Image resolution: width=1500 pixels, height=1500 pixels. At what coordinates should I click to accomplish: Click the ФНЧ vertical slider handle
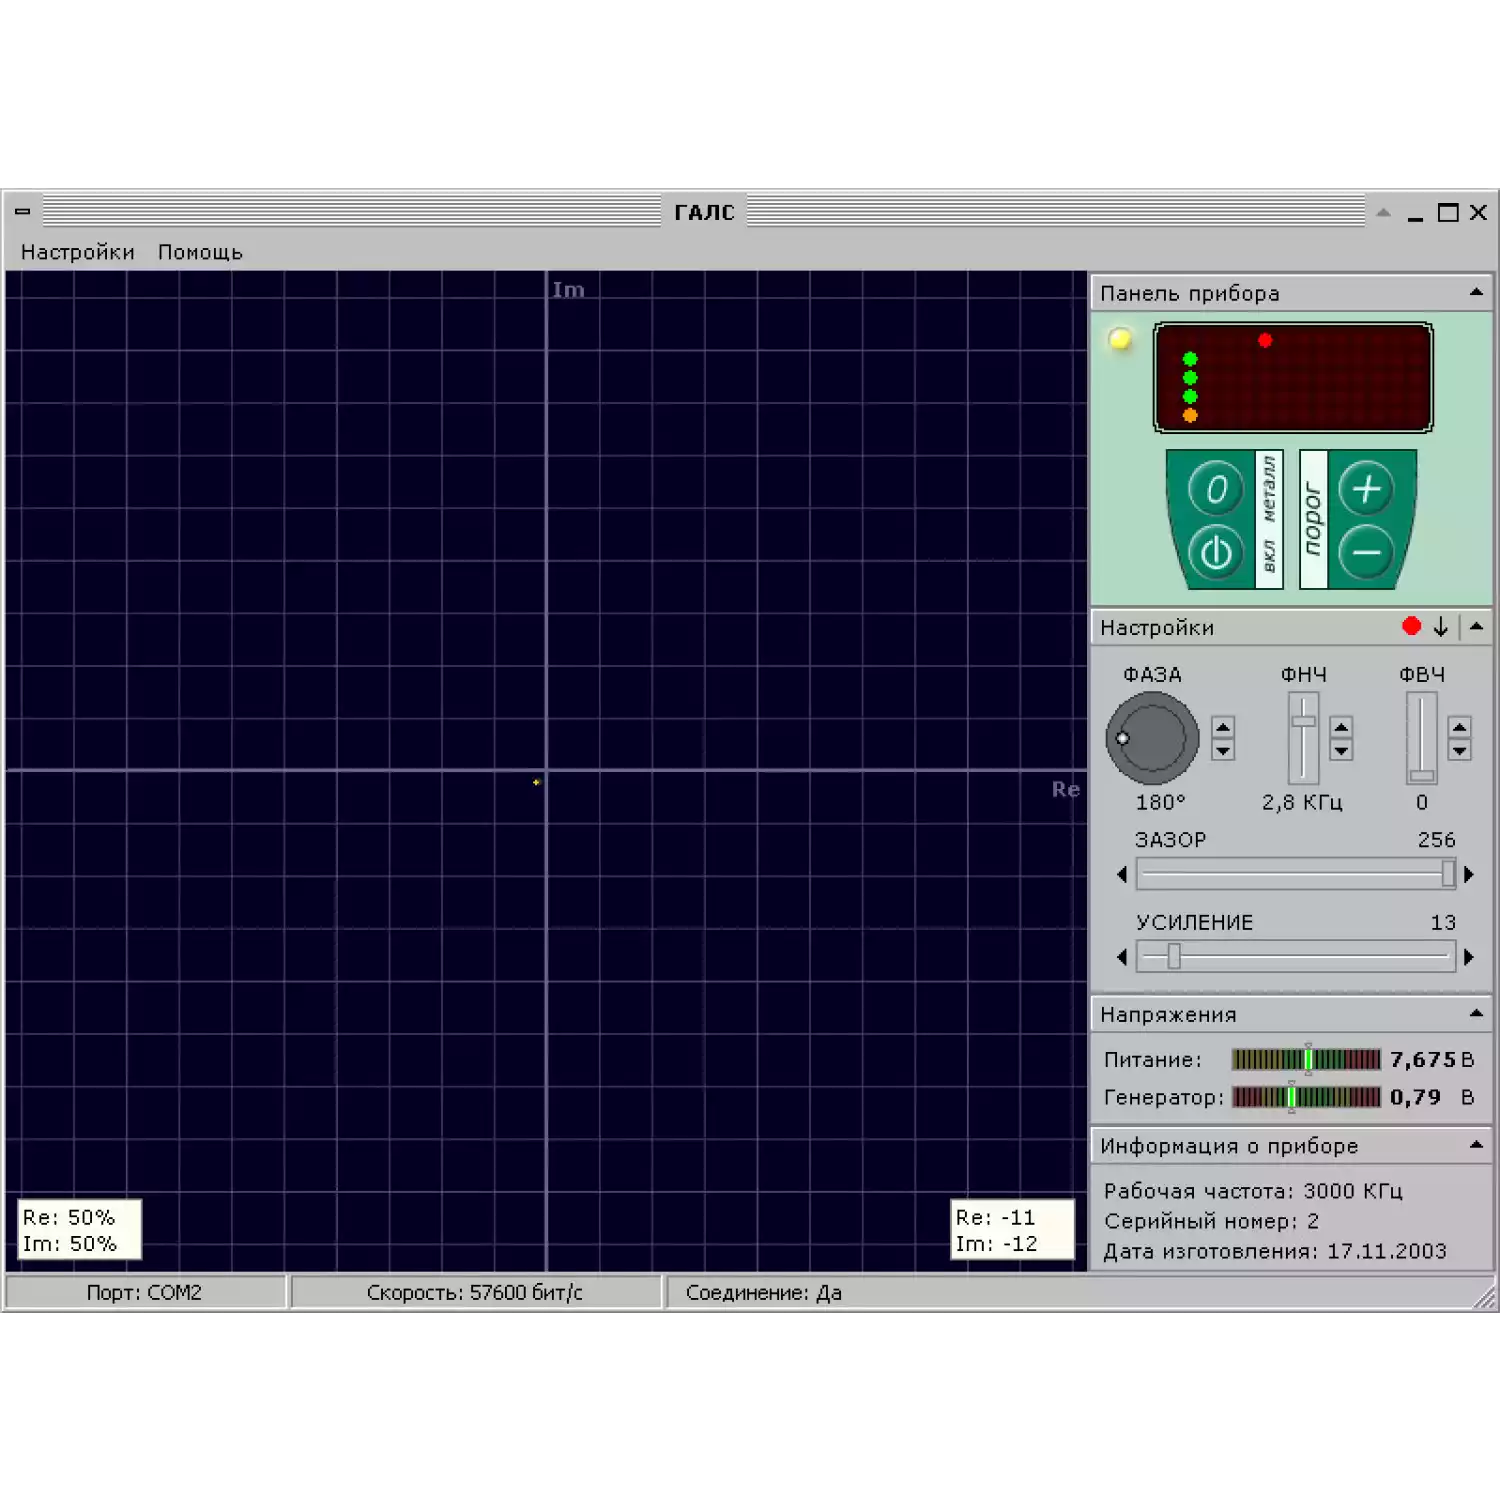click(x=1303, y=721)
